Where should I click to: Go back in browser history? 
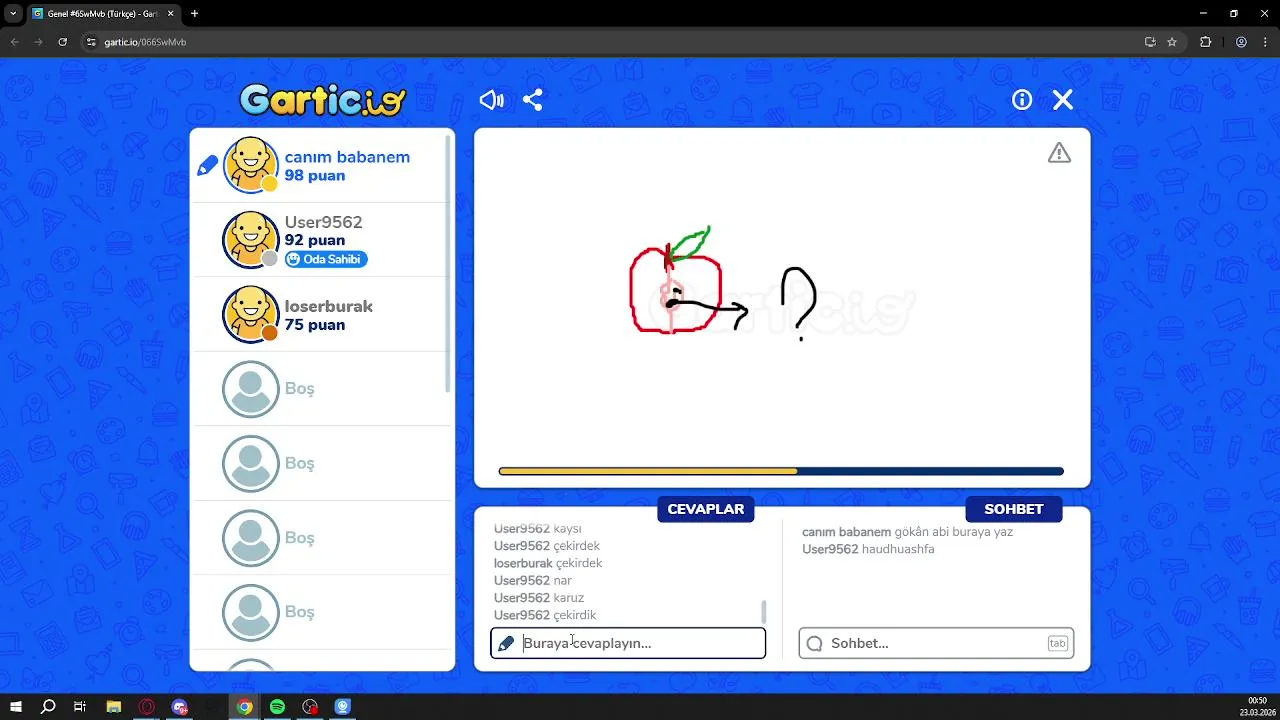14,42
